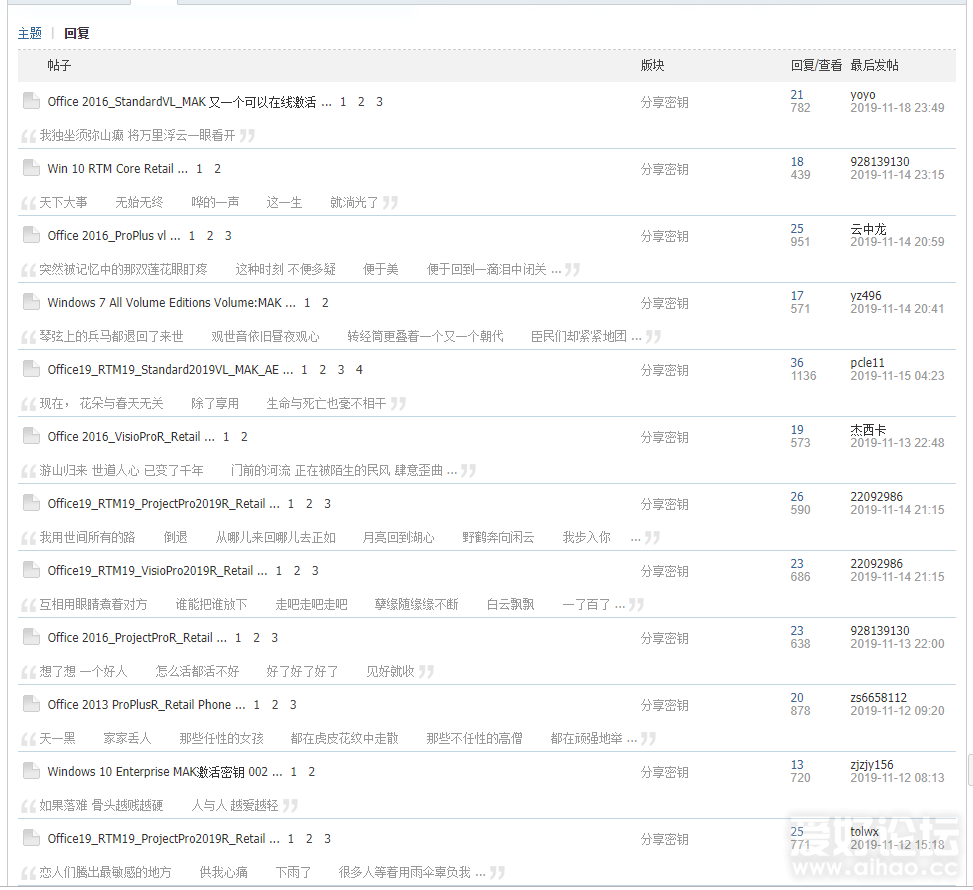Open last poster 云中龙's profile
The height and width of the screenshot is (890, 973).
point(868,229)
